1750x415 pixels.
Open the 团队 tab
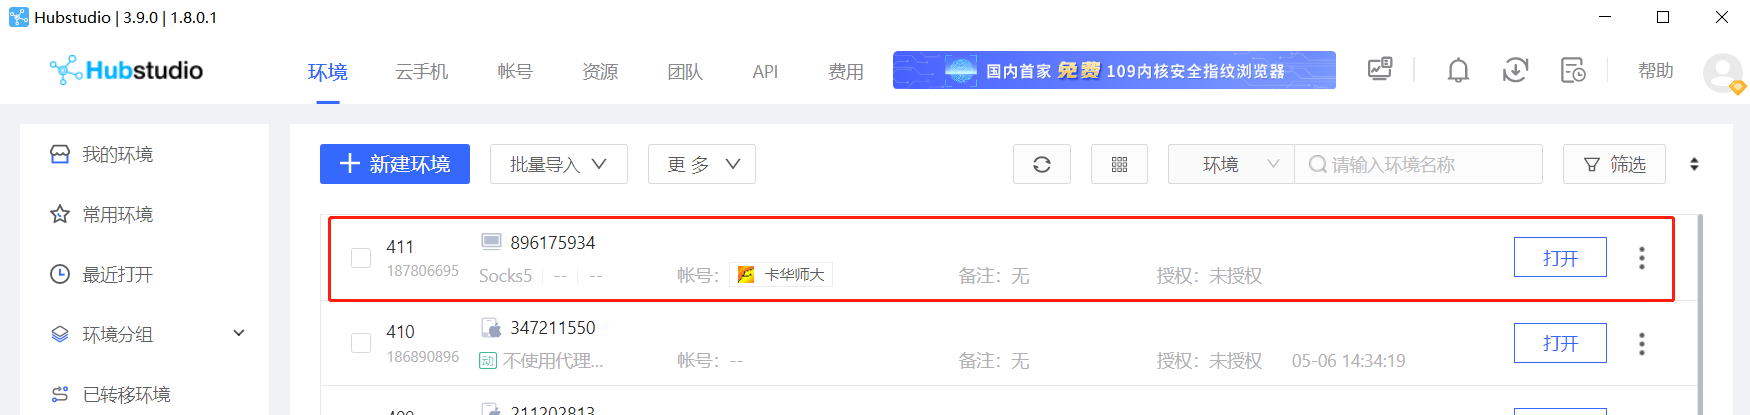[x=685, y=72]
